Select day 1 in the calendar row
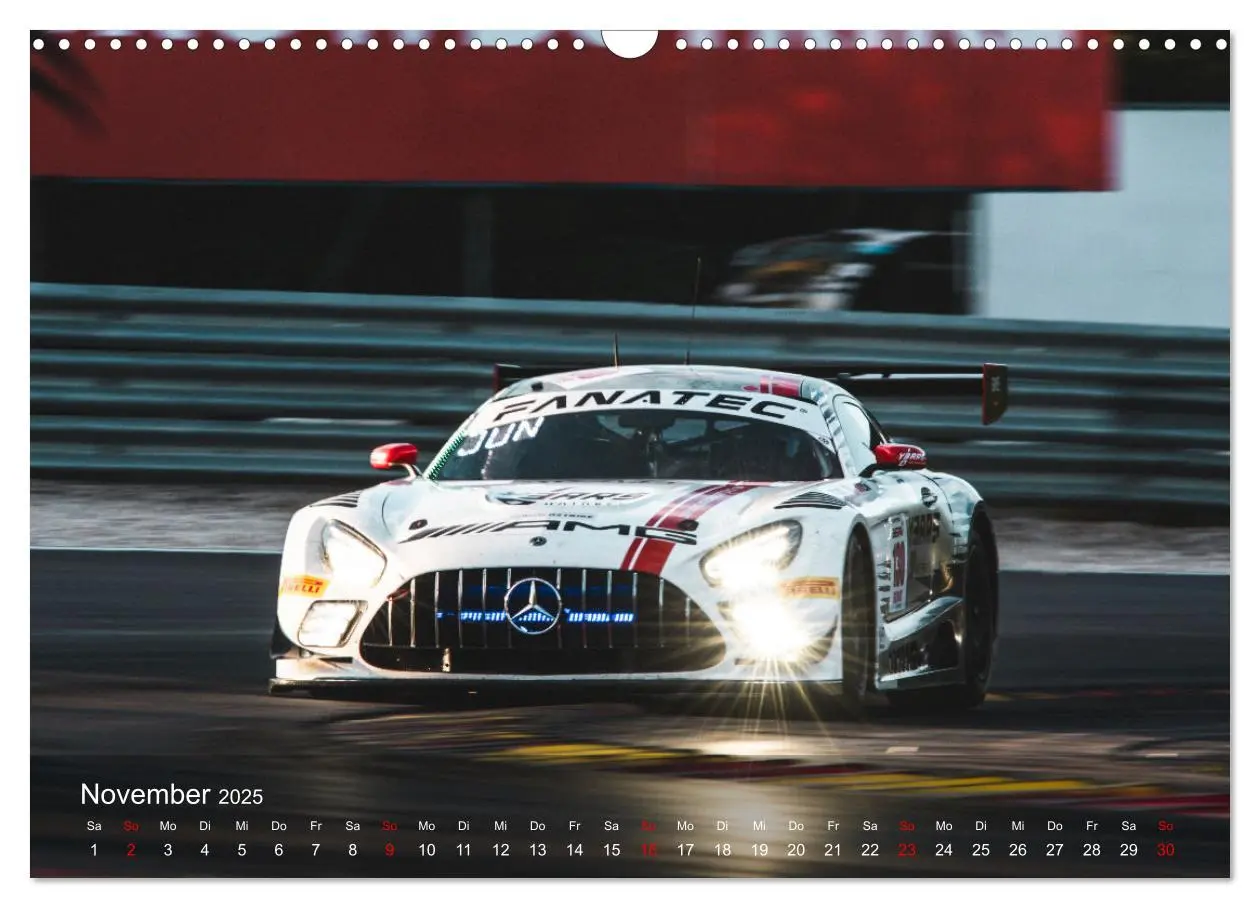 94,850
